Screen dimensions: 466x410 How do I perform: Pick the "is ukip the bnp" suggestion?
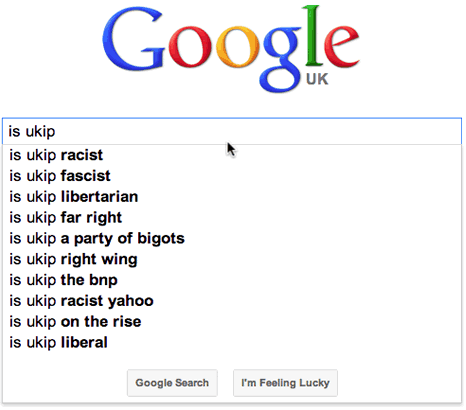pos(232,280)
